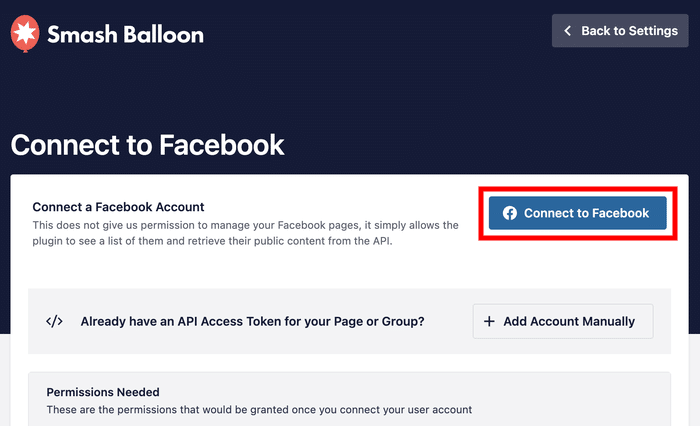Click the code brackets icon
Screen dimensions: 700x426
(55, 321)
